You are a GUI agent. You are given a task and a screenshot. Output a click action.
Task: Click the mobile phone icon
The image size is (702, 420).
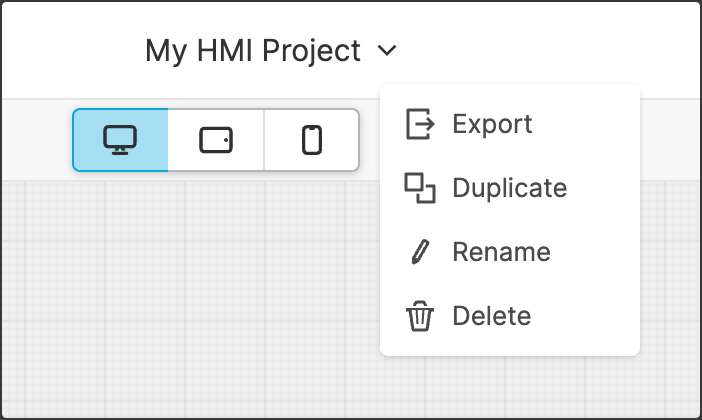312,140
